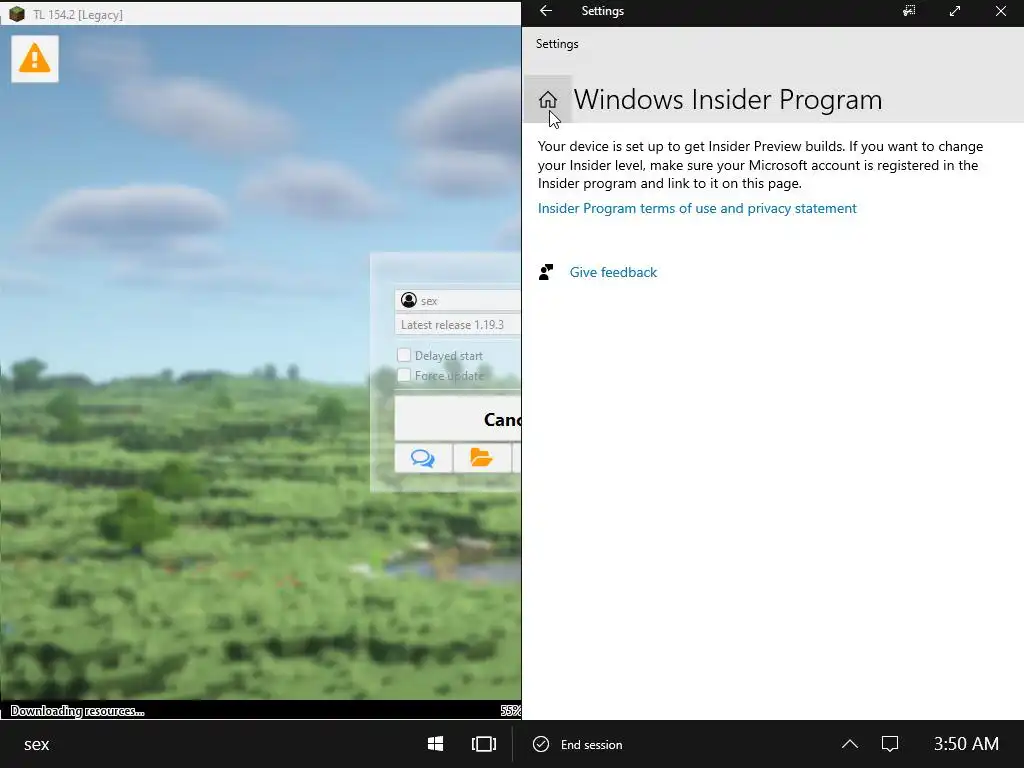Go to Settings home via house icon

548,99
